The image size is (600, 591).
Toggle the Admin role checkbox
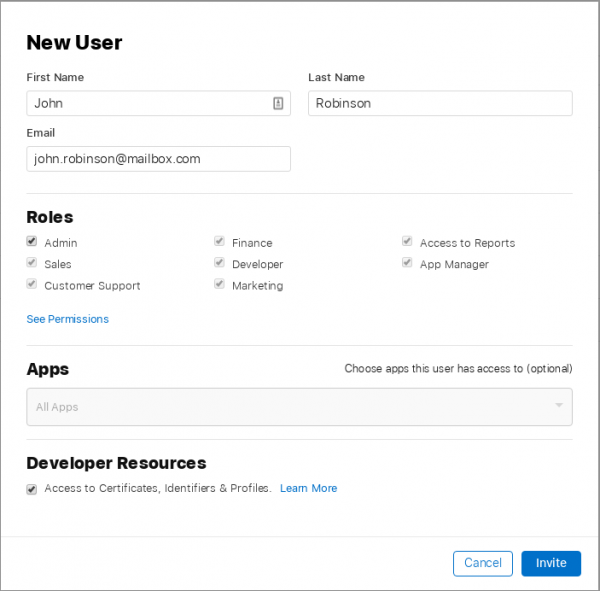coord(32,242)
